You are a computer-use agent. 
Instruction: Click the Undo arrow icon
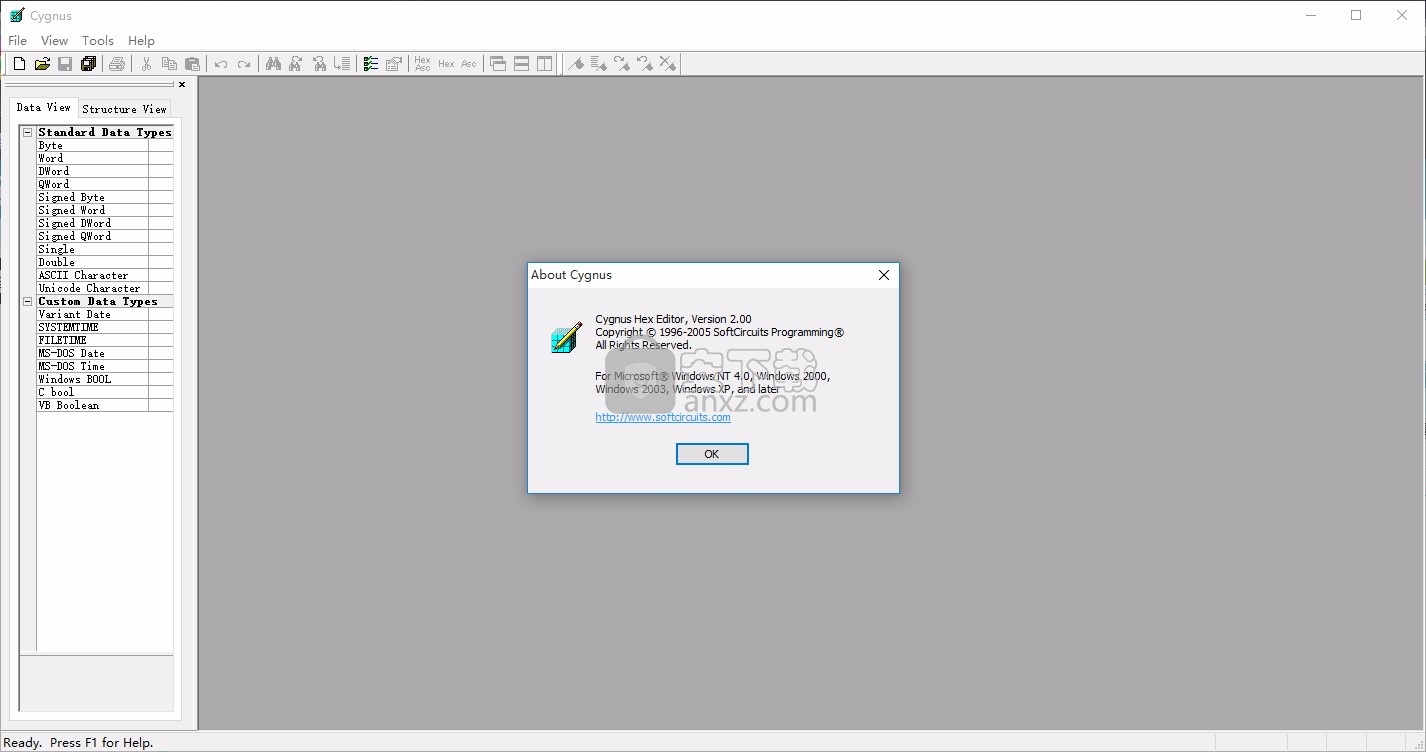coord(221,64)
